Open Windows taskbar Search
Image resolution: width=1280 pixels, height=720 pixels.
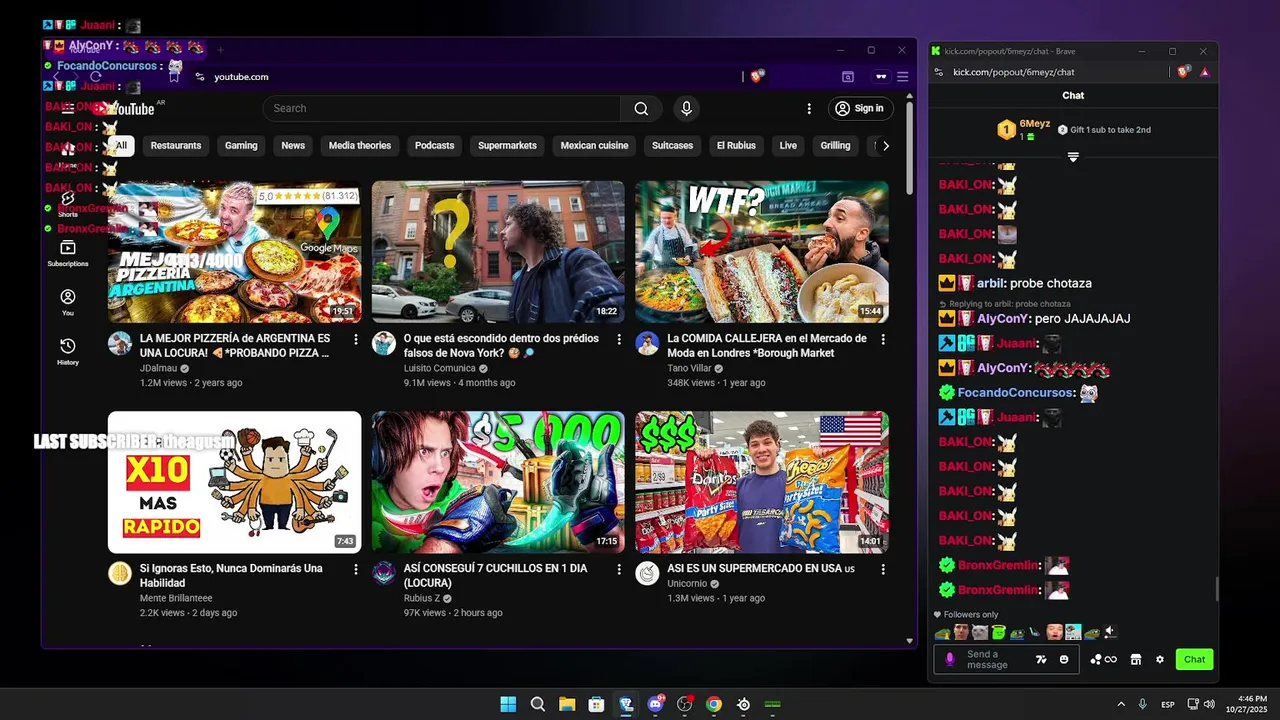pyautogui.click(x=537, y=704)
